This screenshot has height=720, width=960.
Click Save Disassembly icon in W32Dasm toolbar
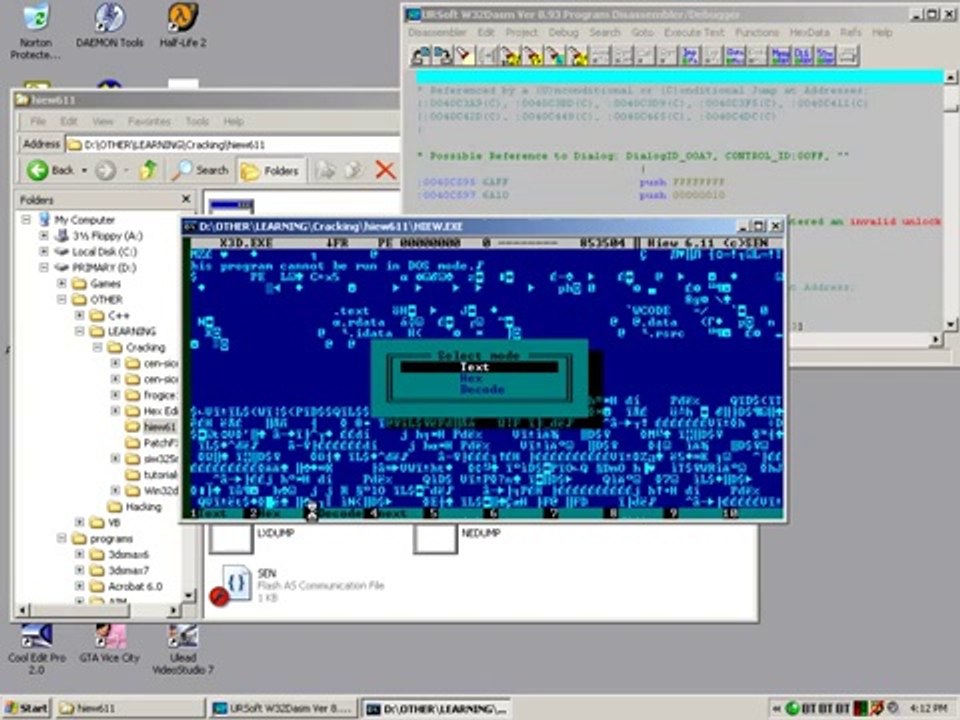coord(443,55)
